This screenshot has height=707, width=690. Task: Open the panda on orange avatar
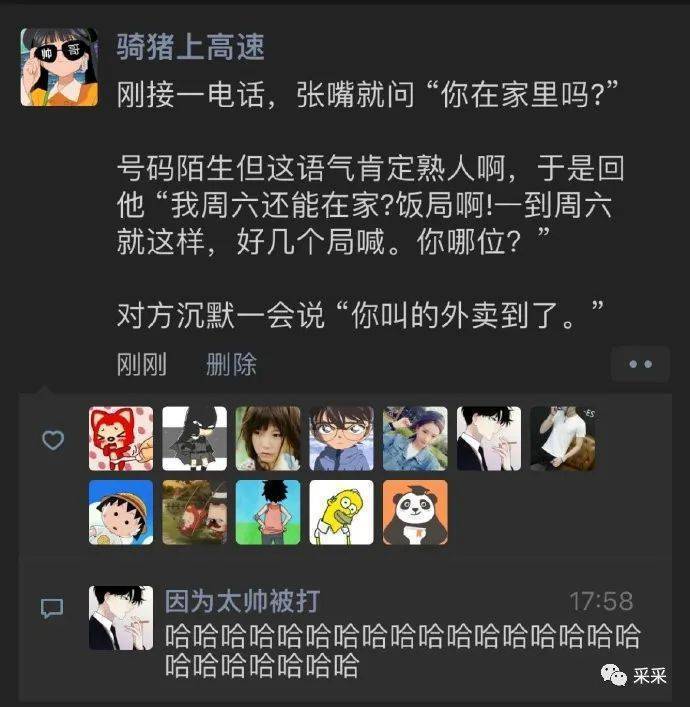415,512
